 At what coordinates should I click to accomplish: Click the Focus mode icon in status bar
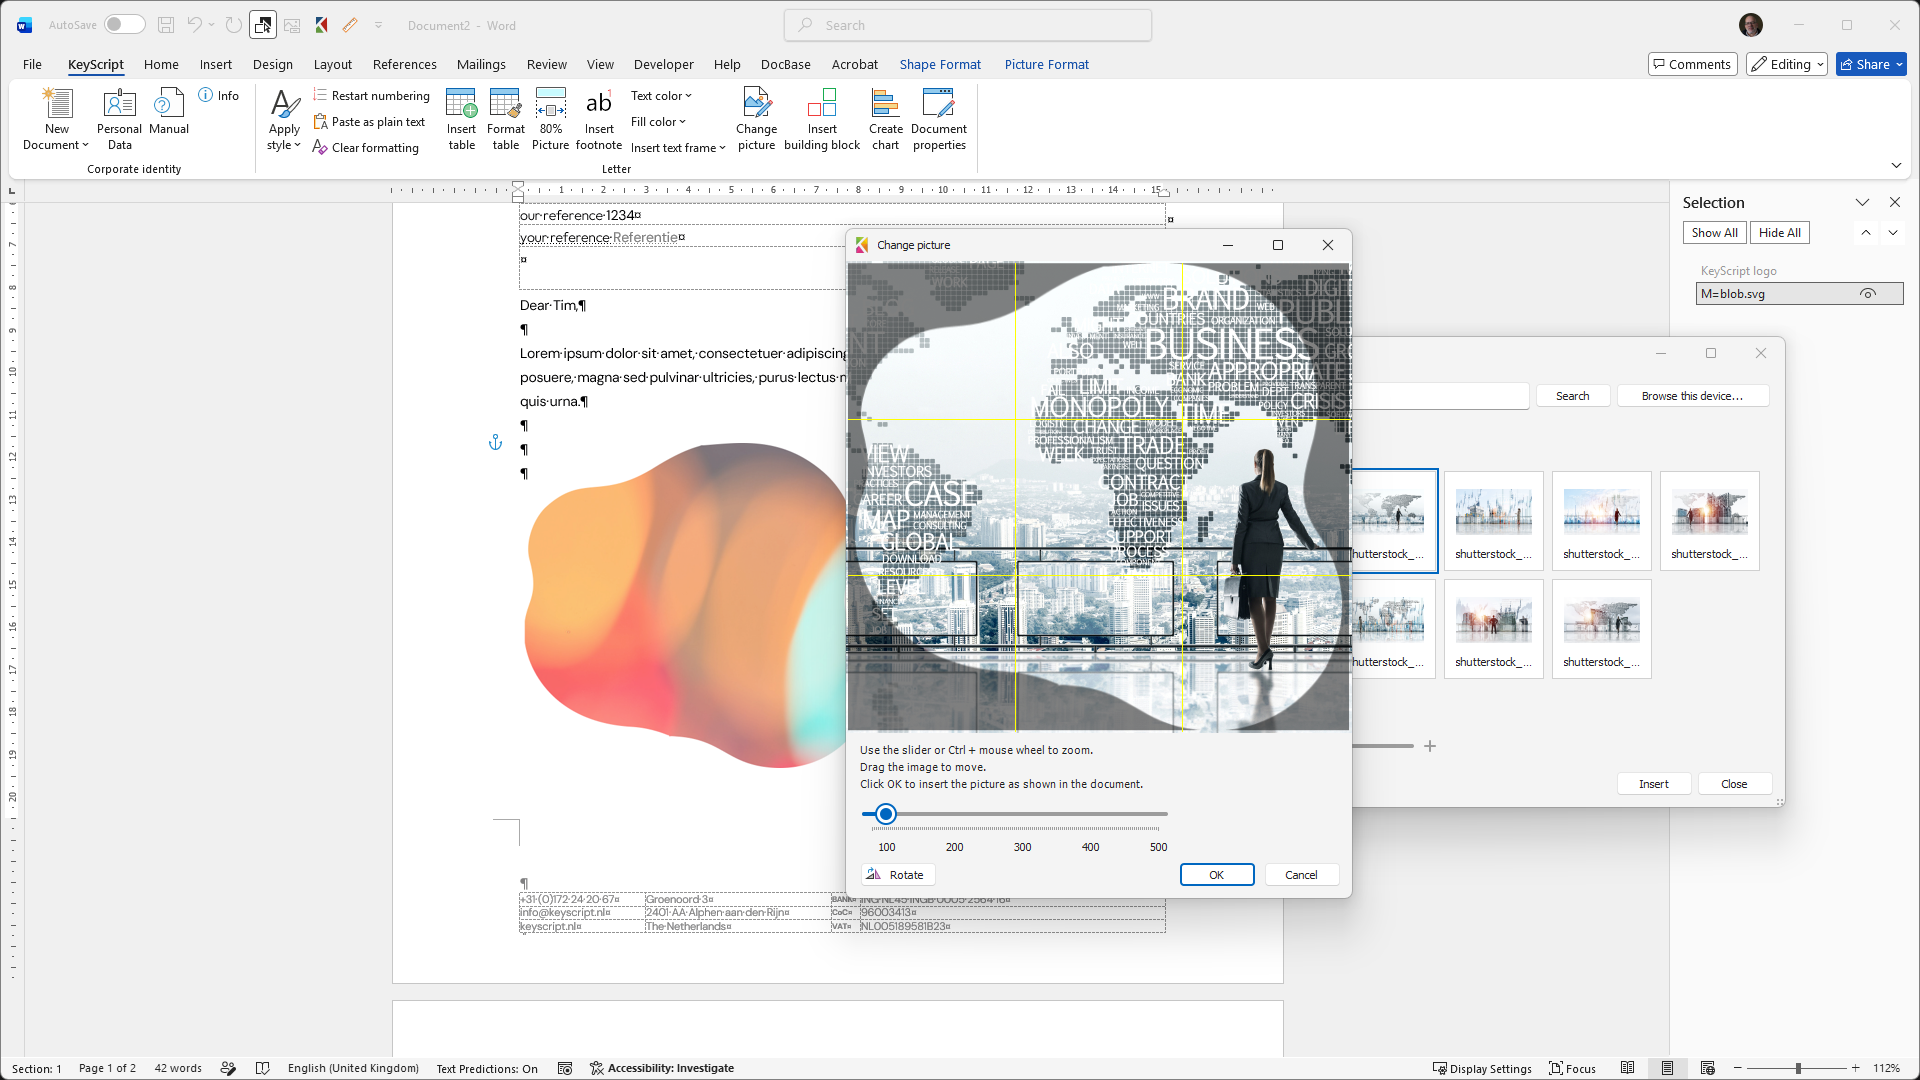click(1572, 1068)
